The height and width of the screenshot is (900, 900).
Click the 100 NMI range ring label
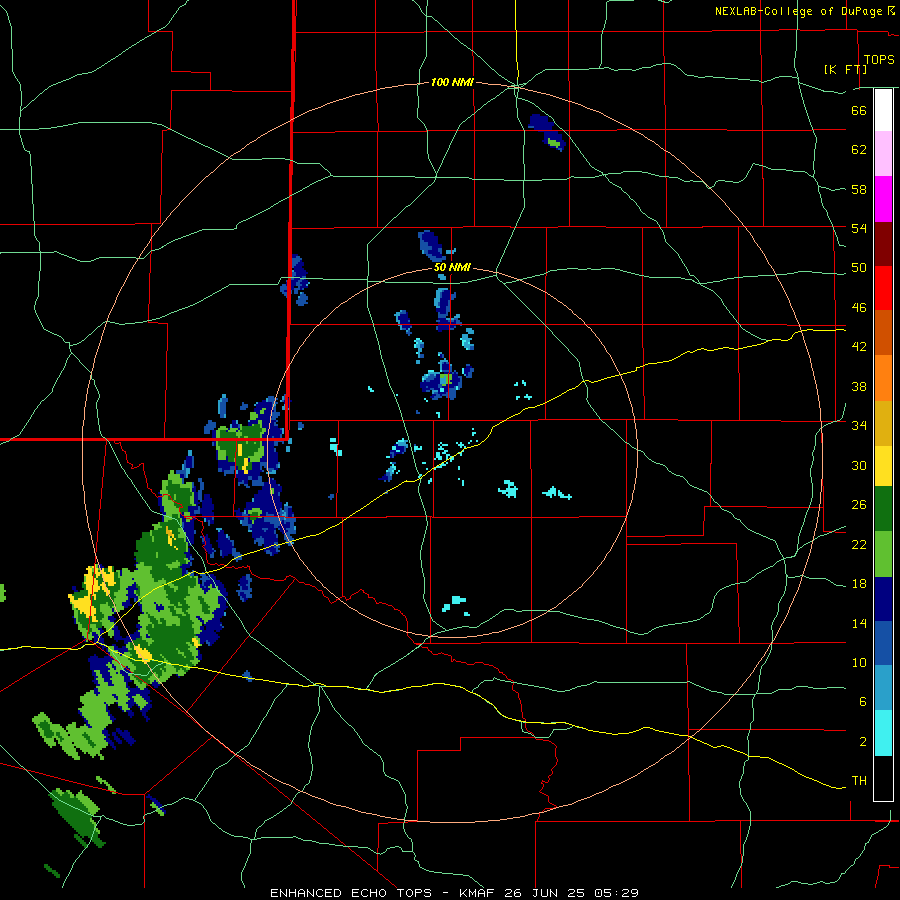452,83
